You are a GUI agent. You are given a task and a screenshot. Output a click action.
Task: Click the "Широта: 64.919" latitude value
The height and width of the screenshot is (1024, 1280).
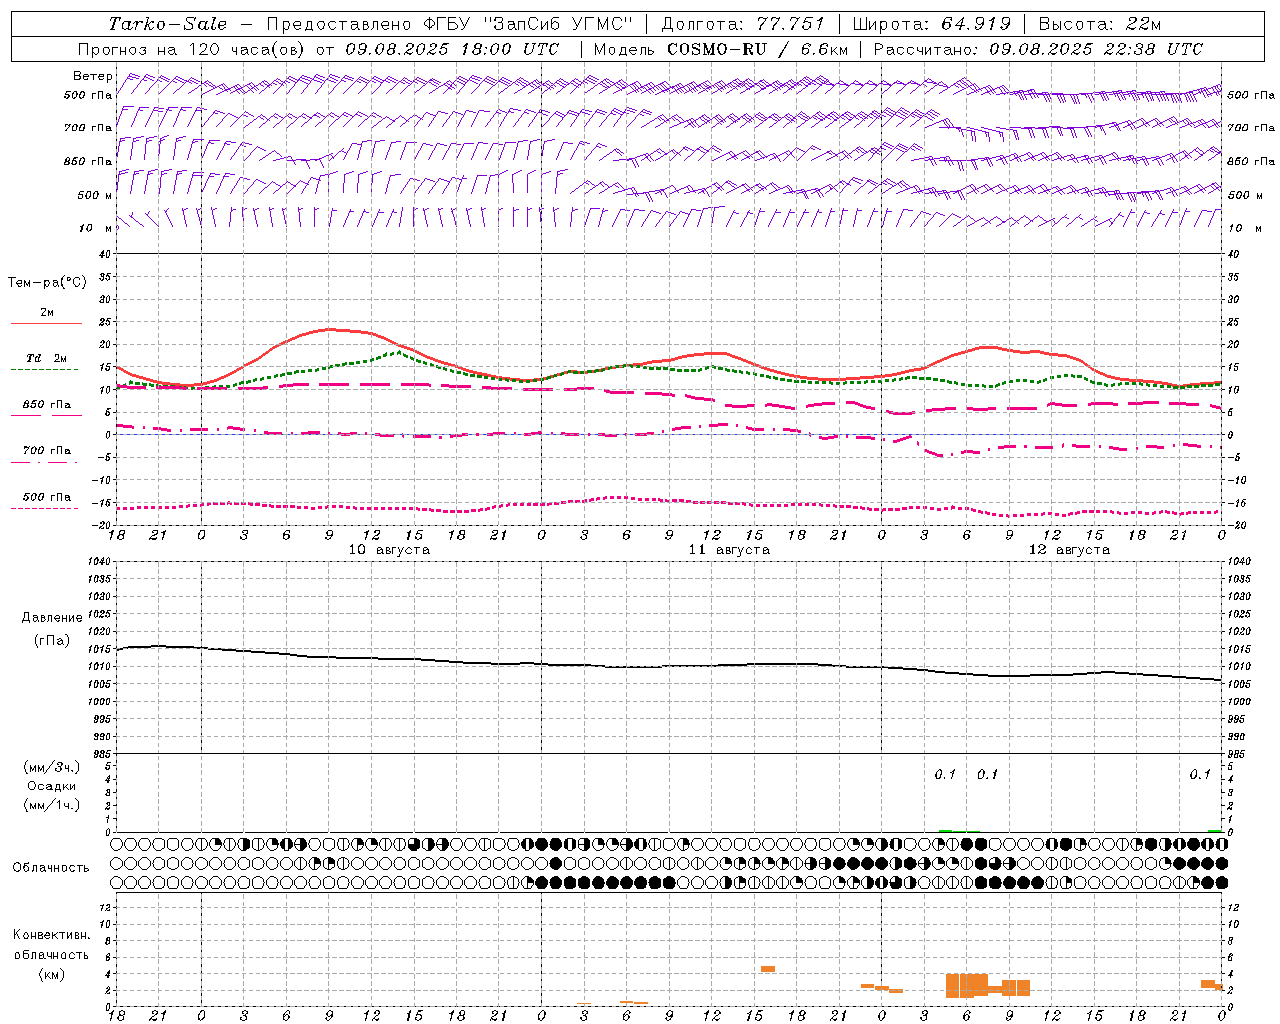pyautogui.click(x=932, y=24)
